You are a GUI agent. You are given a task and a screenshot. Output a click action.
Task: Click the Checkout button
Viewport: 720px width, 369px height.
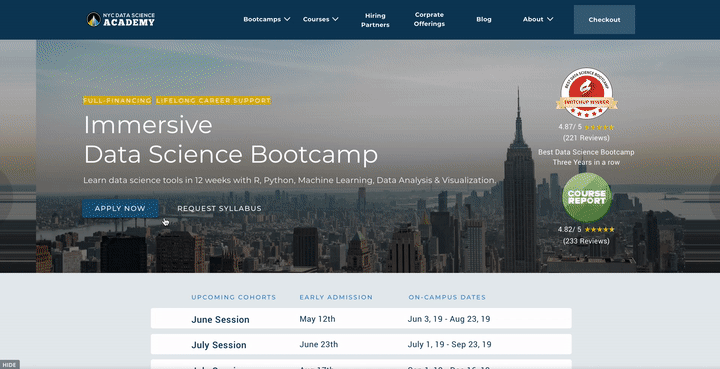pos(604,20)
